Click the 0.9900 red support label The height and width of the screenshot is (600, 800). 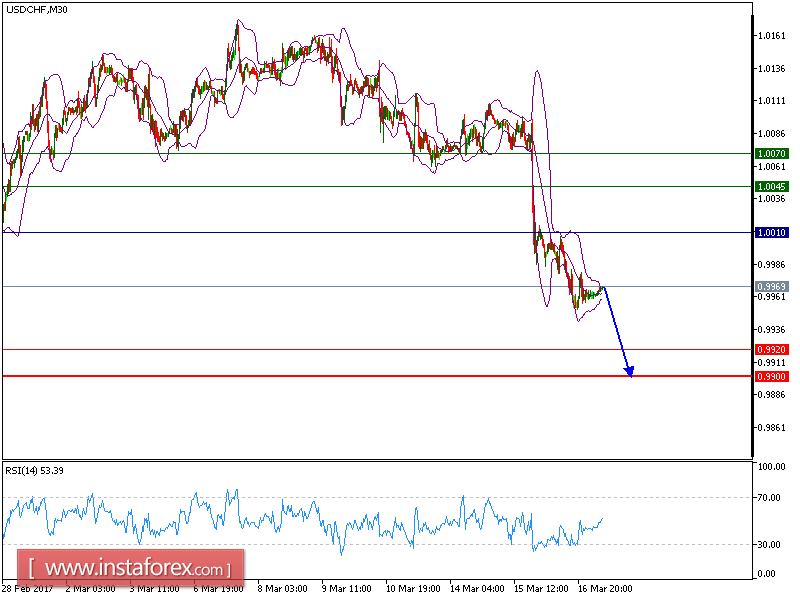771,377
